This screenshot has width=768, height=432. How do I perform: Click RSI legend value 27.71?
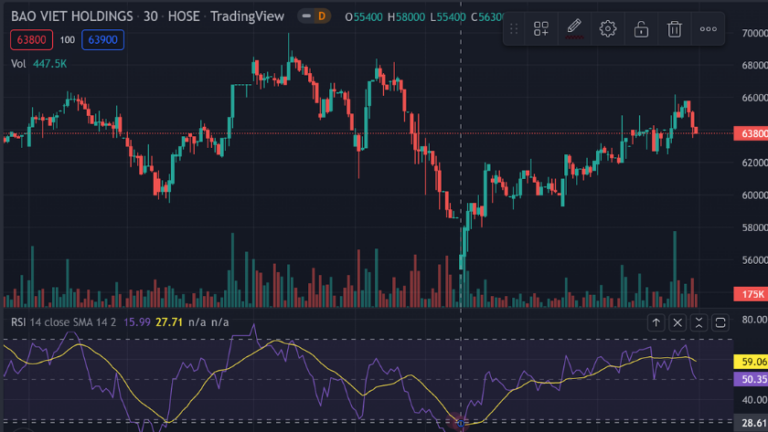[169, 322]
